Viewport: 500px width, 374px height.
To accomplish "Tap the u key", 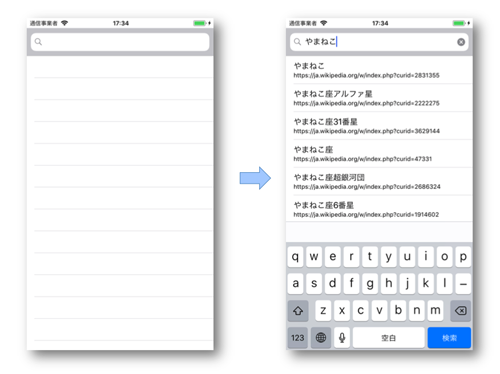I will pos(407,257).
